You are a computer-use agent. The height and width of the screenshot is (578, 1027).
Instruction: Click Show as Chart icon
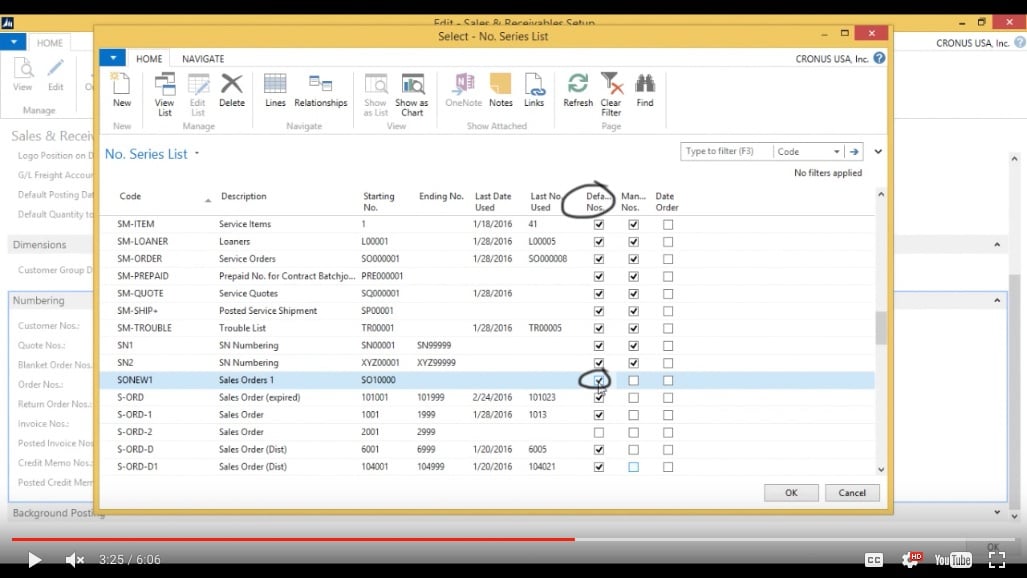[x=412, y=94]
